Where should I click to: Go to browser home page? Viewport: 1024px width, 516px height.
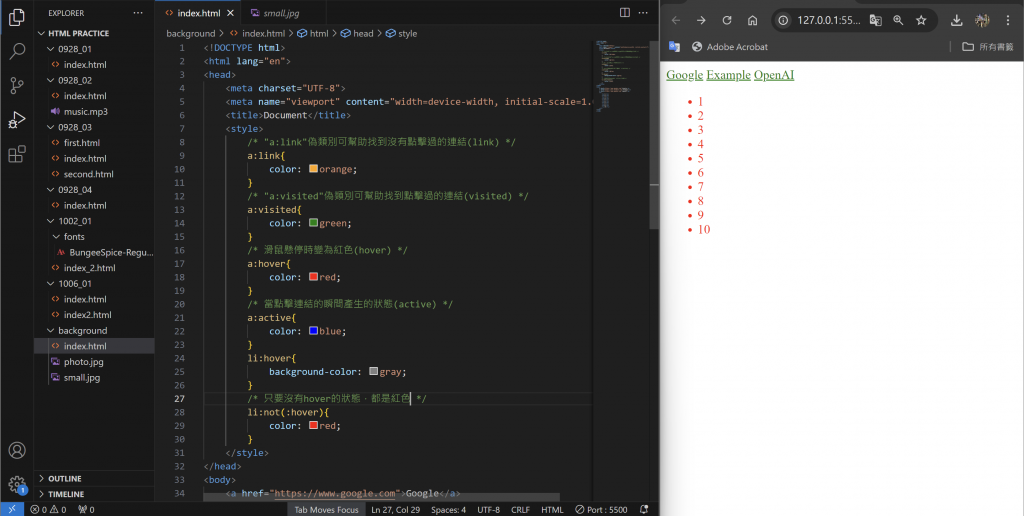[x=752, y=20]
